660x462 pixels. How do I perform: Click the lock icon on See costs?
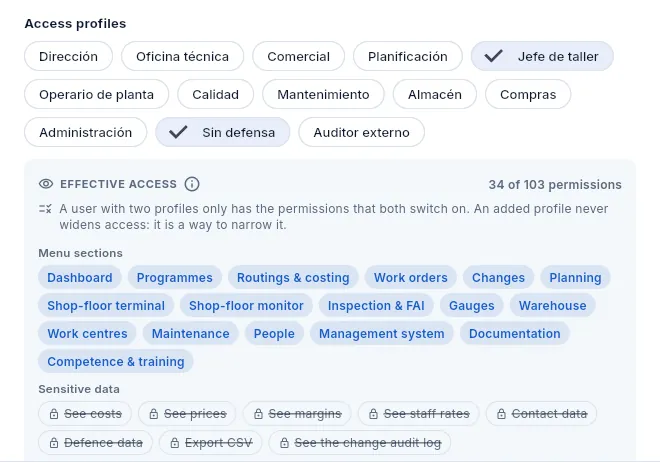(54, 414)
